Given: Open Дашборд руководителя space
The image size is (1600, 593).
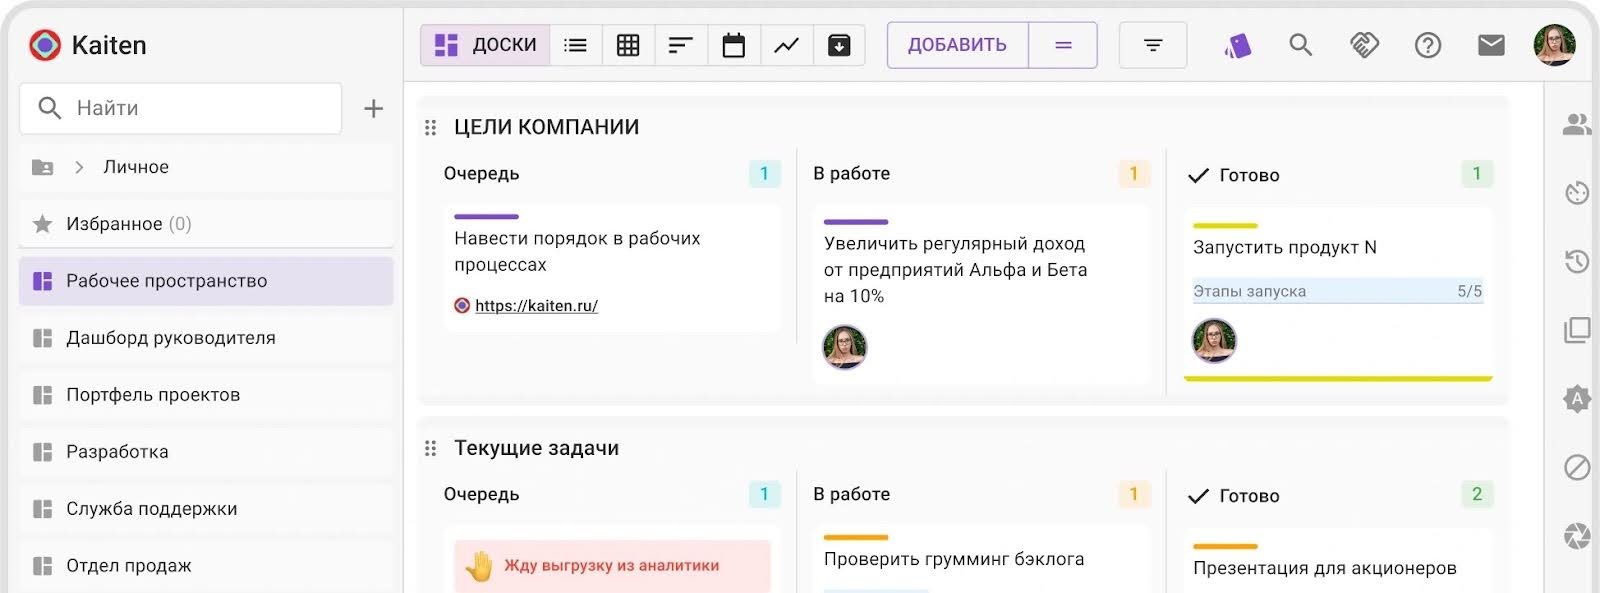Looking at the screenshot, I should [x=206, y=338].
